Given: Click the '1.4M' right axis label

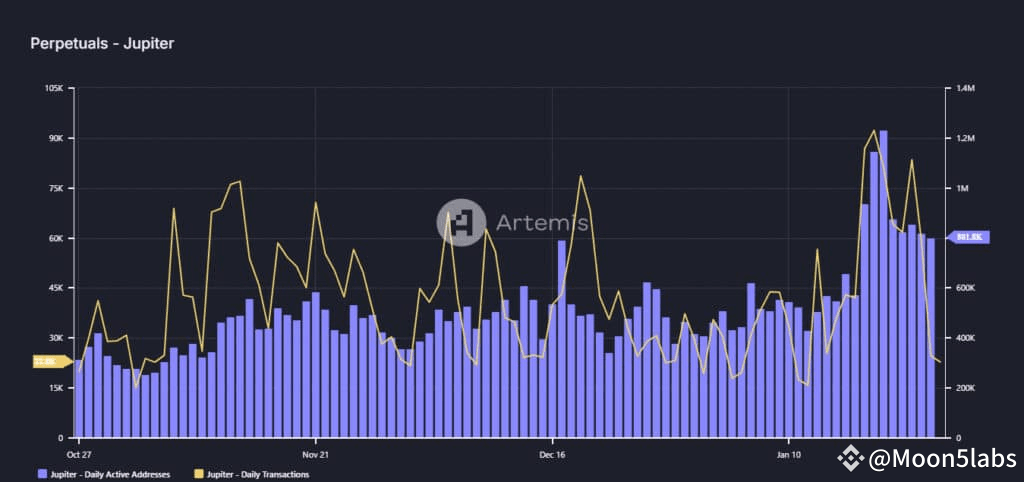Looking at the screenshot, I should 966,88.
